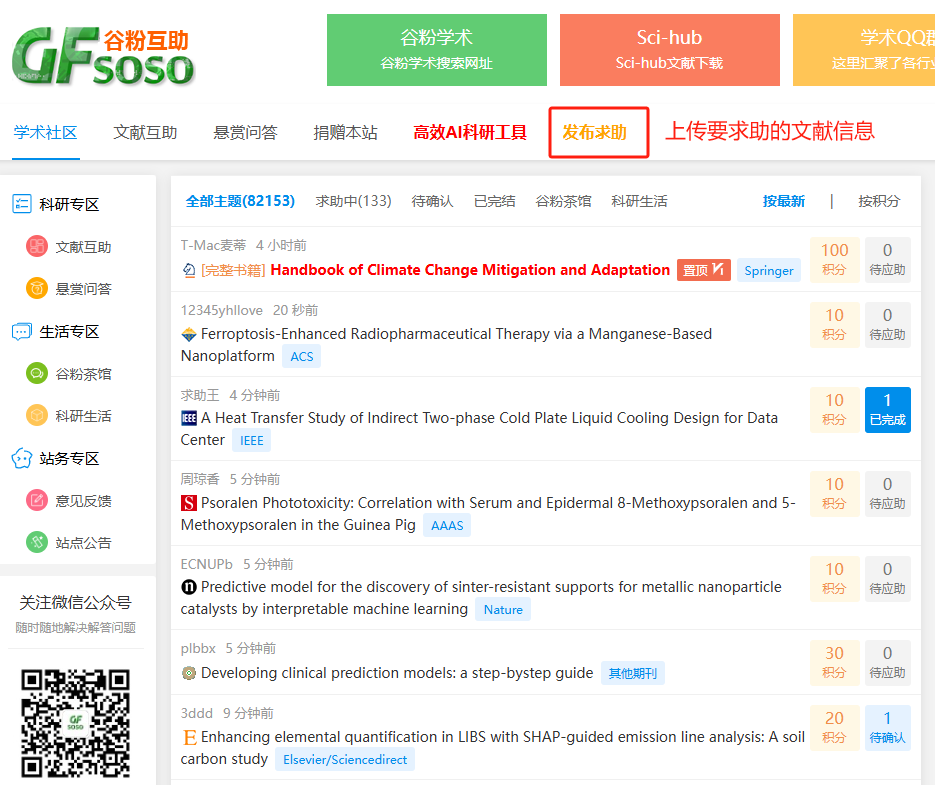Click the GFsoso site logo
Viewport: 935px width, 785px height.
(x=102, y=56)
